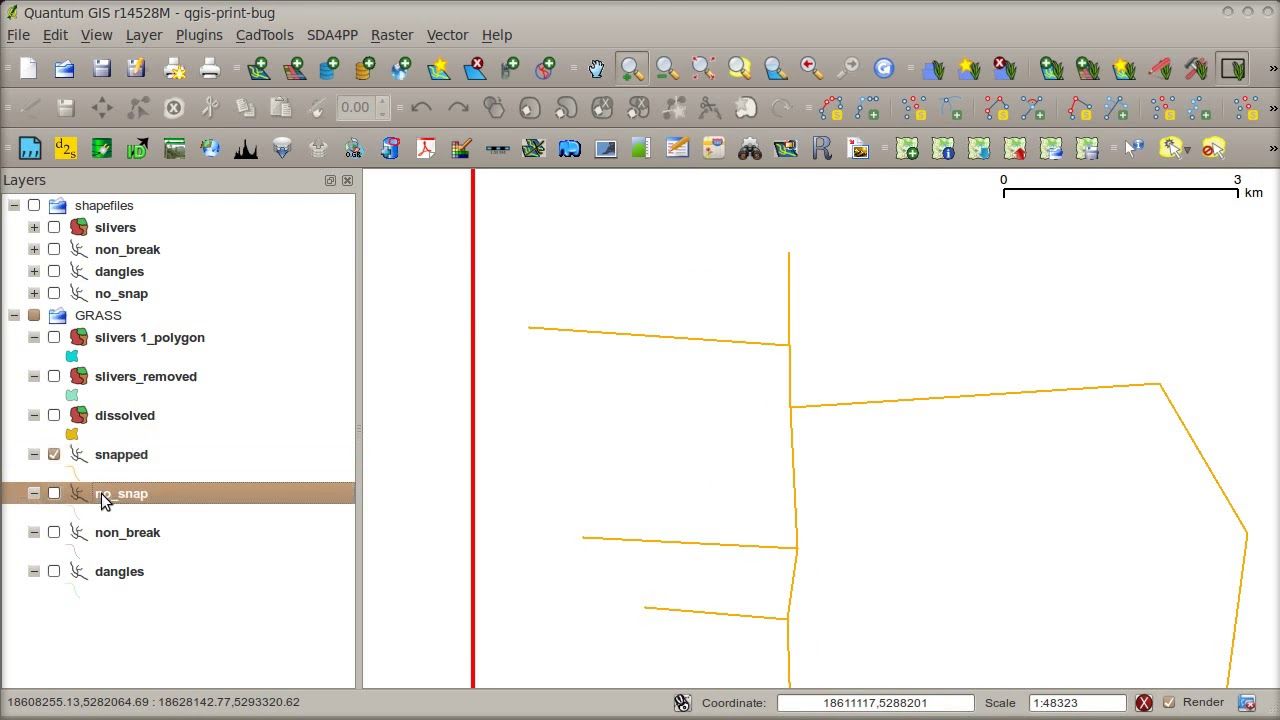Image resolution: width=1280 pixels, height=720 pixels.
Task: Click the Python Console R icon
Action: 823,148
